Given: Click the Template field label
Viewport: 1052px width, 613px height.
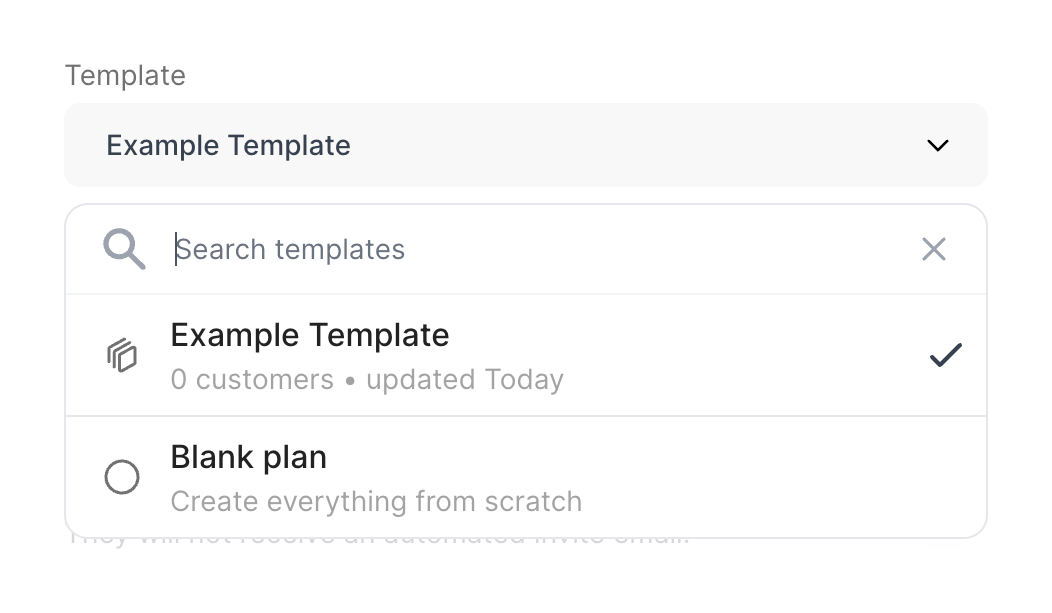Looking at the screenshot, I should click(125, 76).
